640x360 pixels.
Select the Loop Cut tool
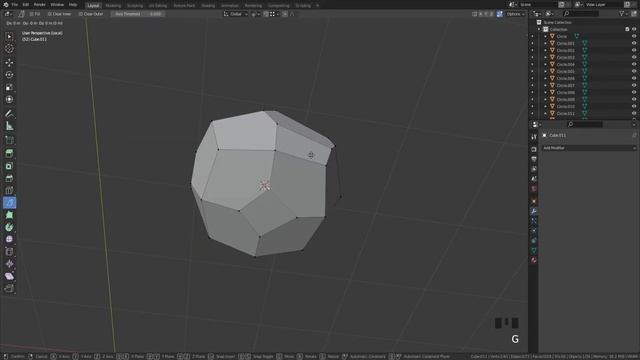click(x=9, y=190)
